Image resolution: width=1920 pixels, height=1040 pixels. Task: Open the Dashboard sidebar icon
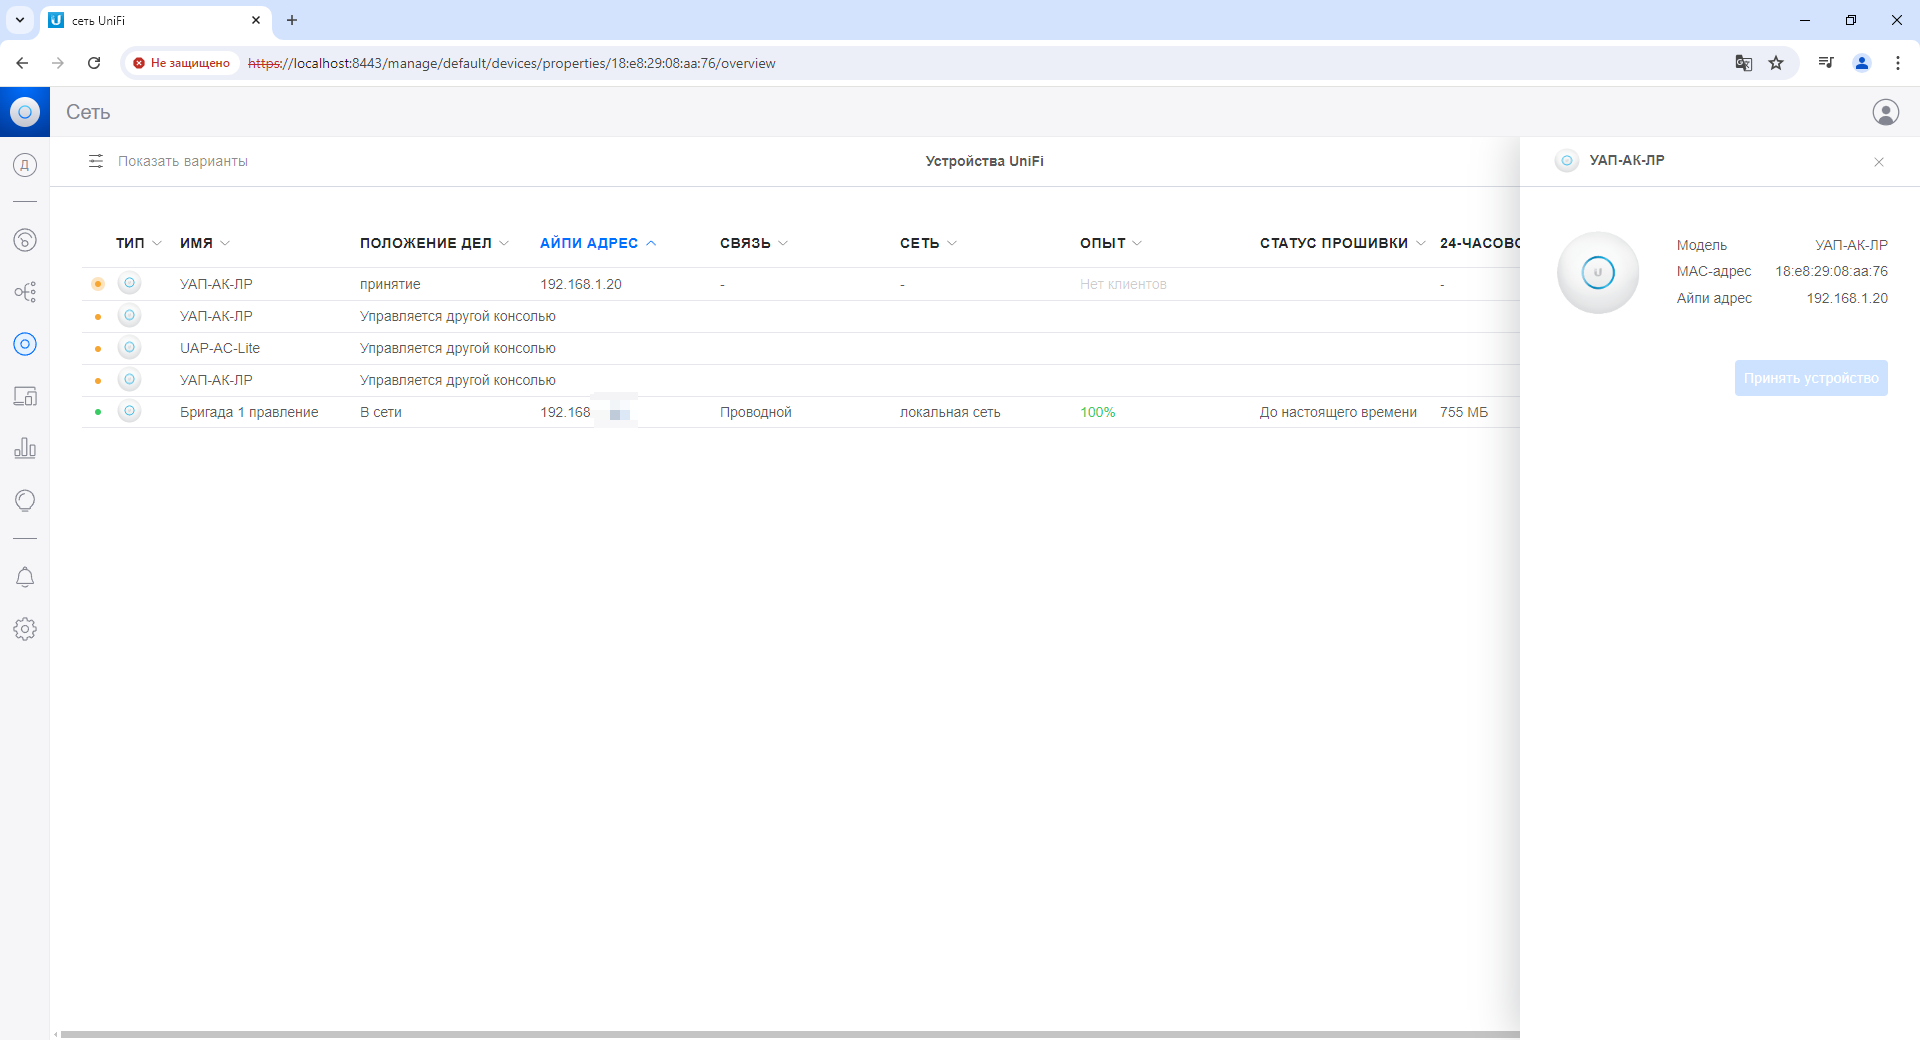[25, 165]
